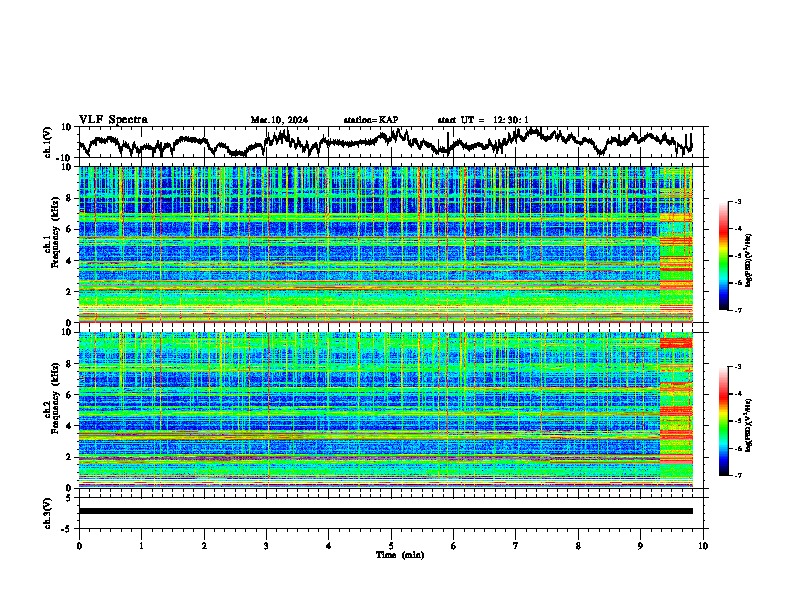Screen dimensions: 792x612
Task: Click time axis tick label "4"
Action: click(x=329, y=546)
